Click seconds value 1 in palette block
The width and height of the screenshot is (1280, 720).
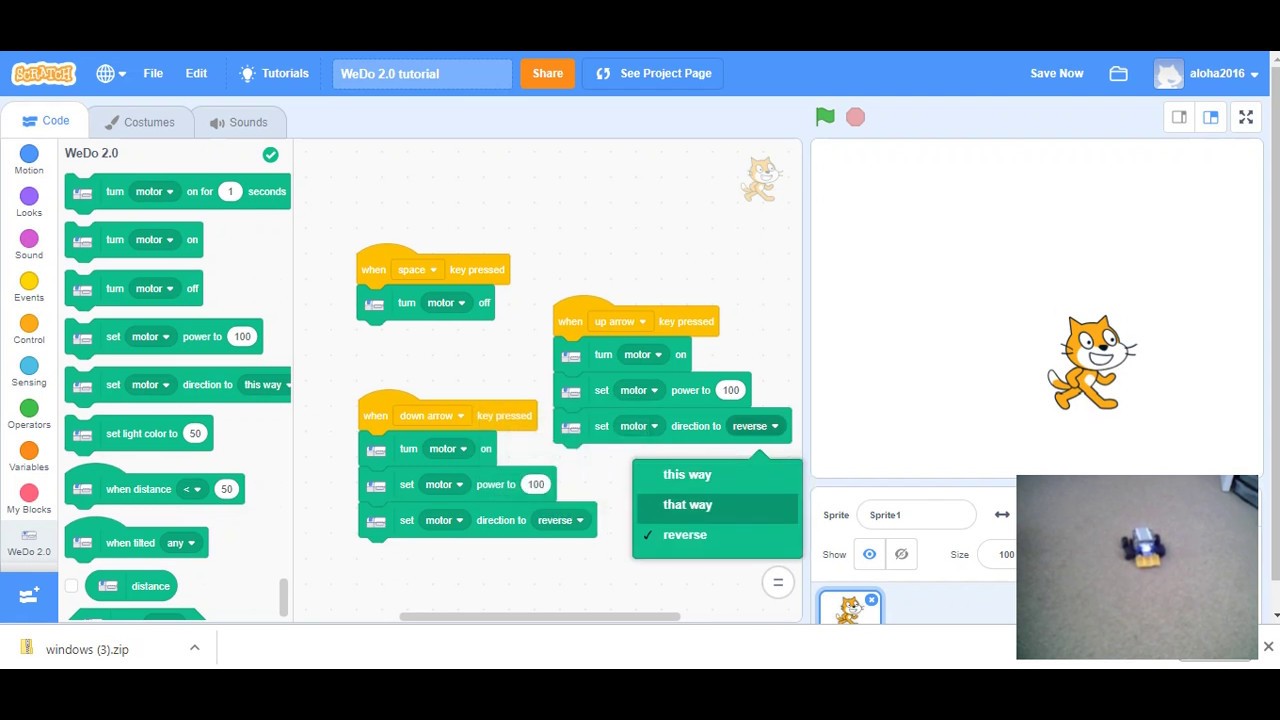tap(230, 191)
